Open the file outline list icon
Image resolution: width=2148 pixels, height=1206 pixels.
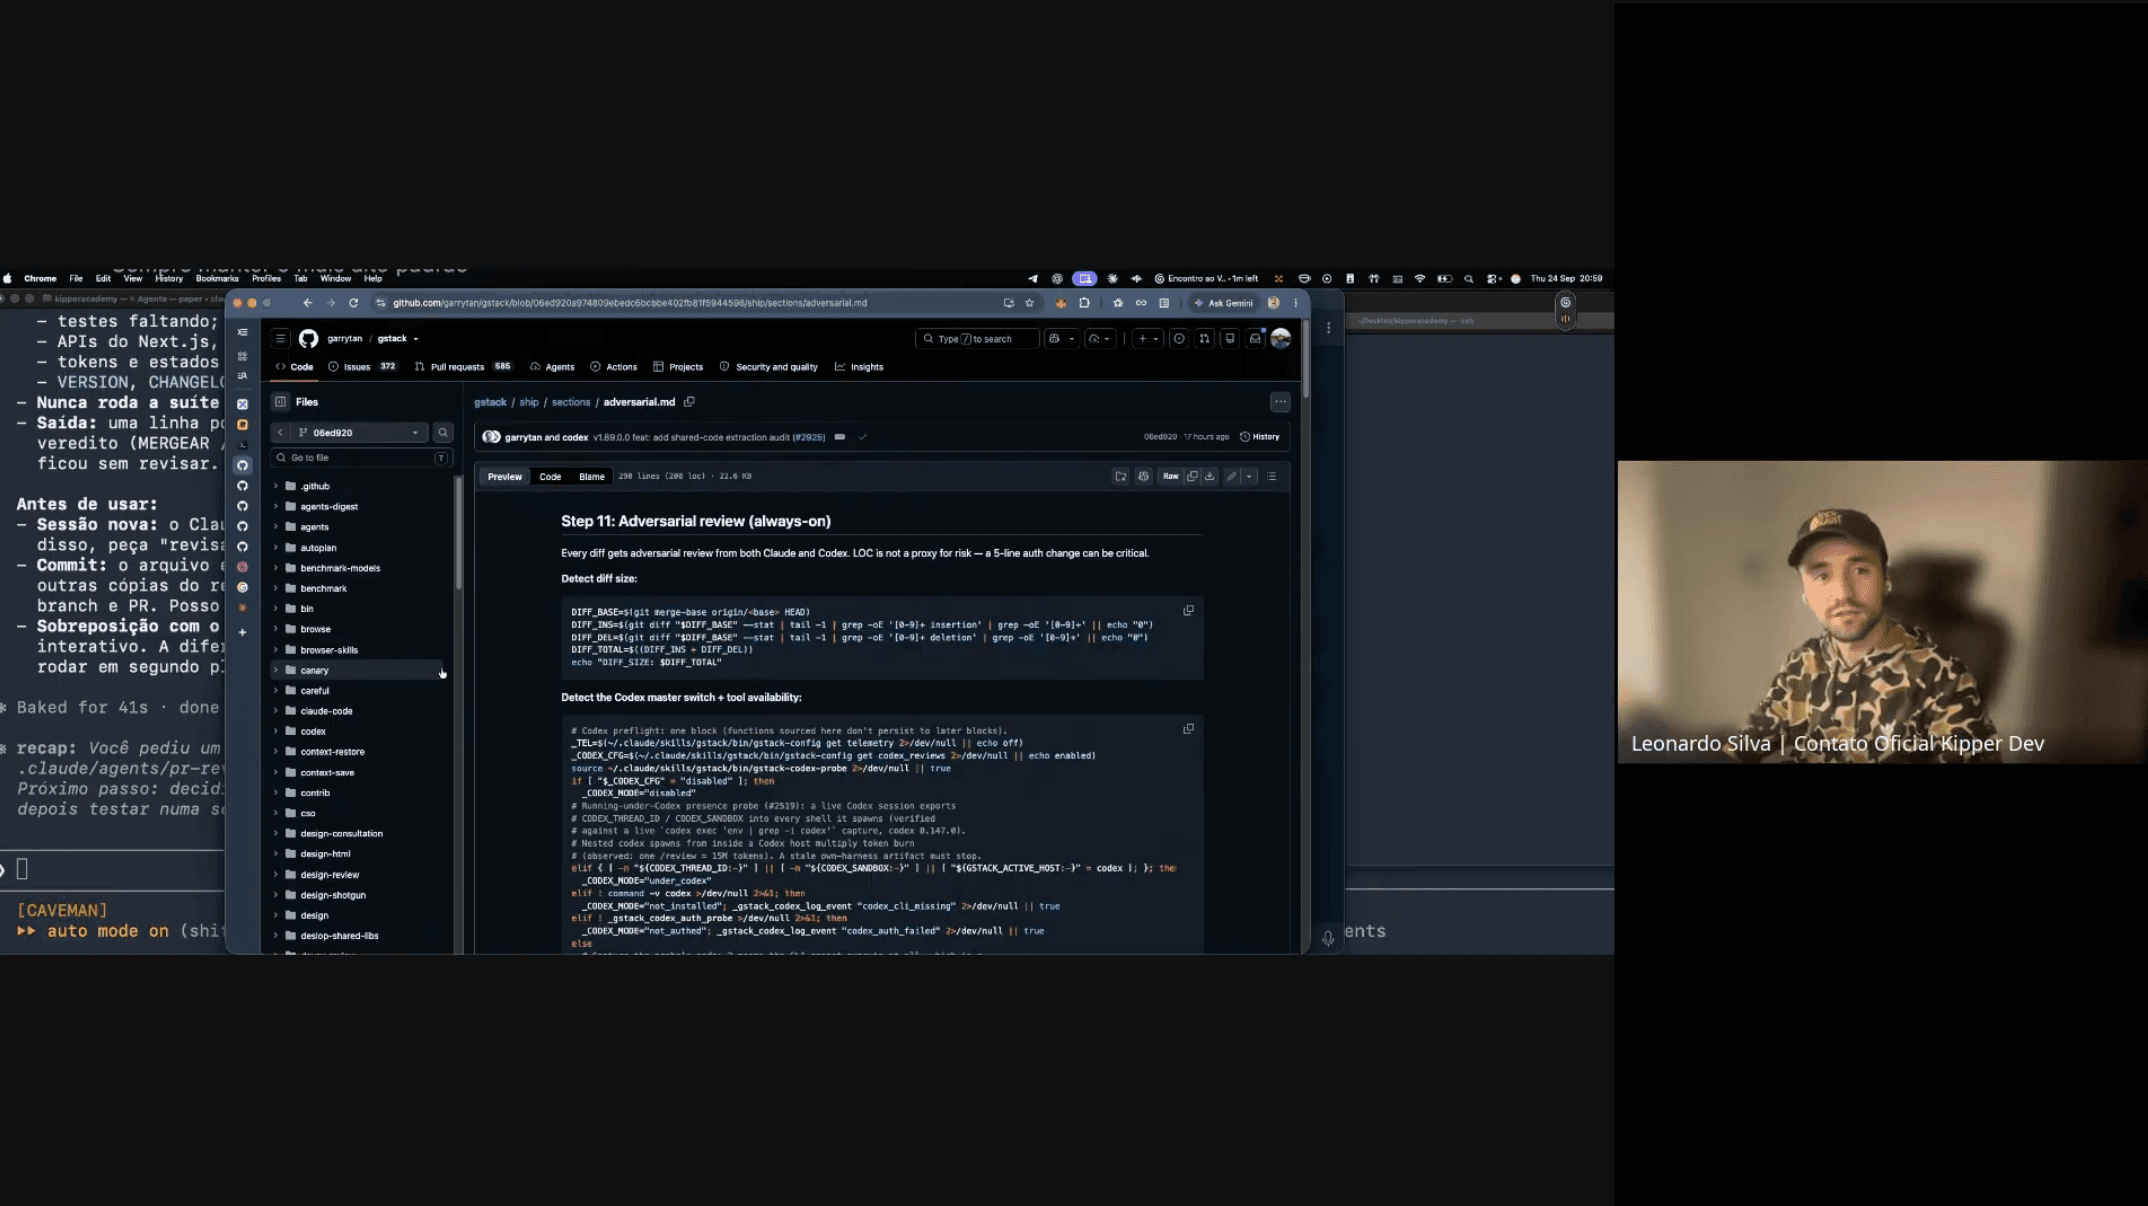[x=1272, y=477]
